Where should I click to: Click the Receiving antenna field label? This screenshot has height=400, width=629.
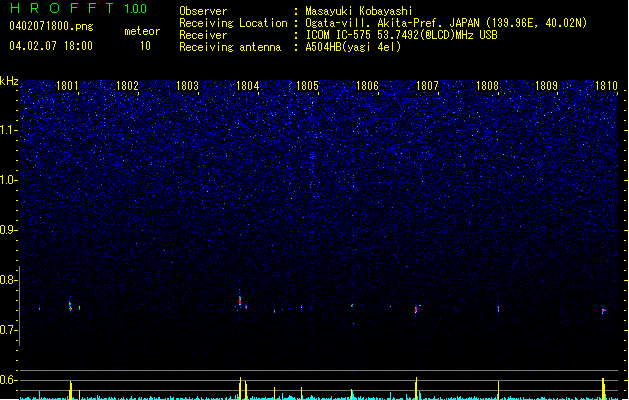(x=230, y=47)
